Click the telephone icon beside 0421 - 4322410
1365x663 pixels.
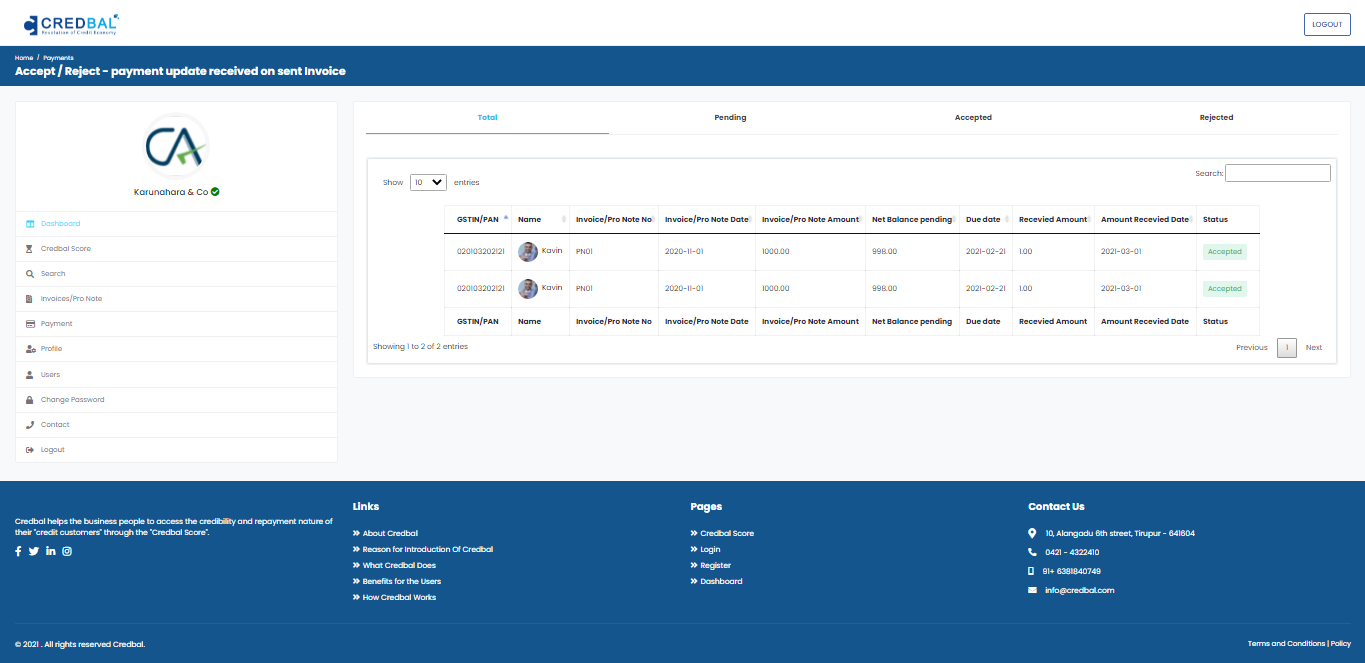click(1032, 552)
